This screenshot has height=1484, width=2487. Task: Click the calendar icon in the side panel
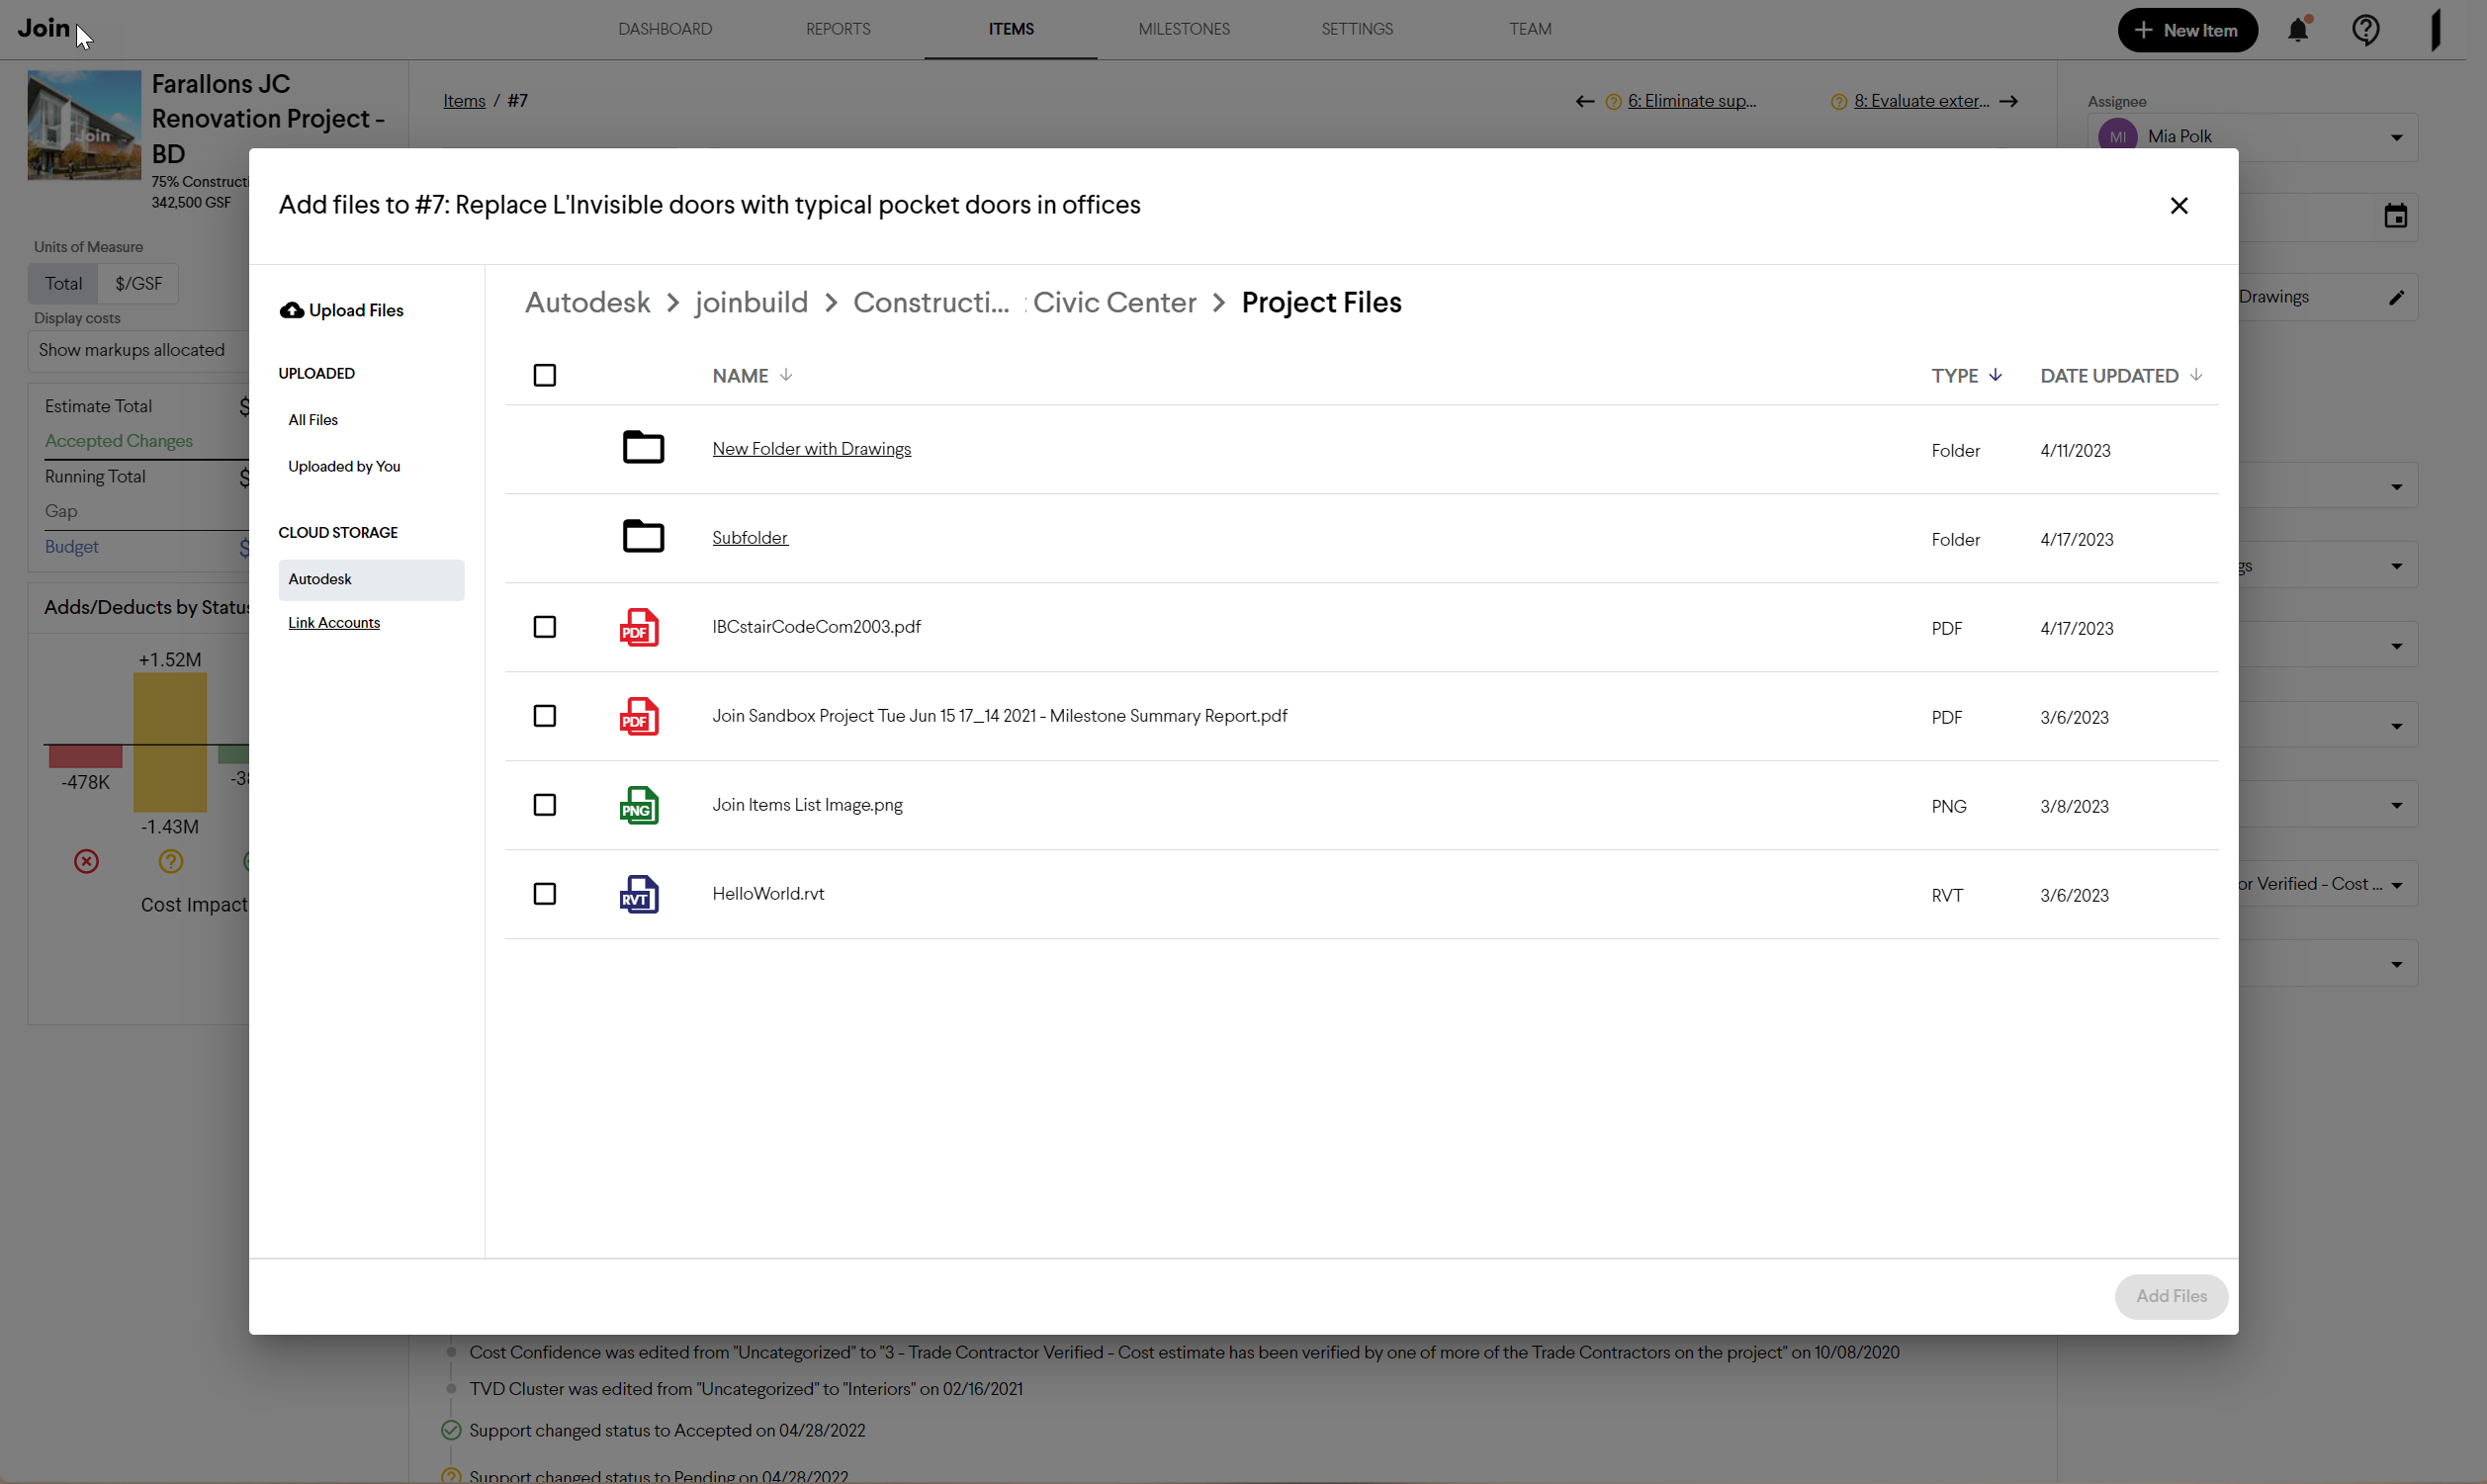[x=2395, y=216]
